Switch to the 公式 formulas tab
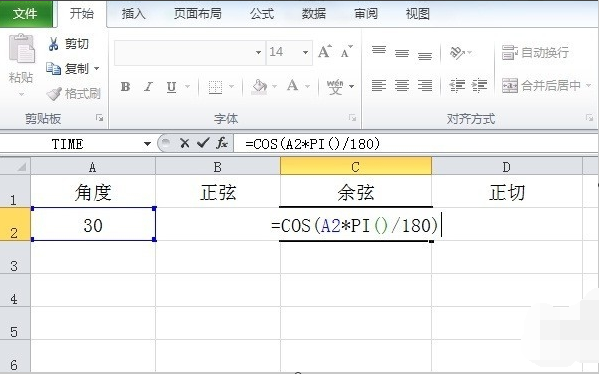This screenshot has height=374, width=599. pos(262,14)
